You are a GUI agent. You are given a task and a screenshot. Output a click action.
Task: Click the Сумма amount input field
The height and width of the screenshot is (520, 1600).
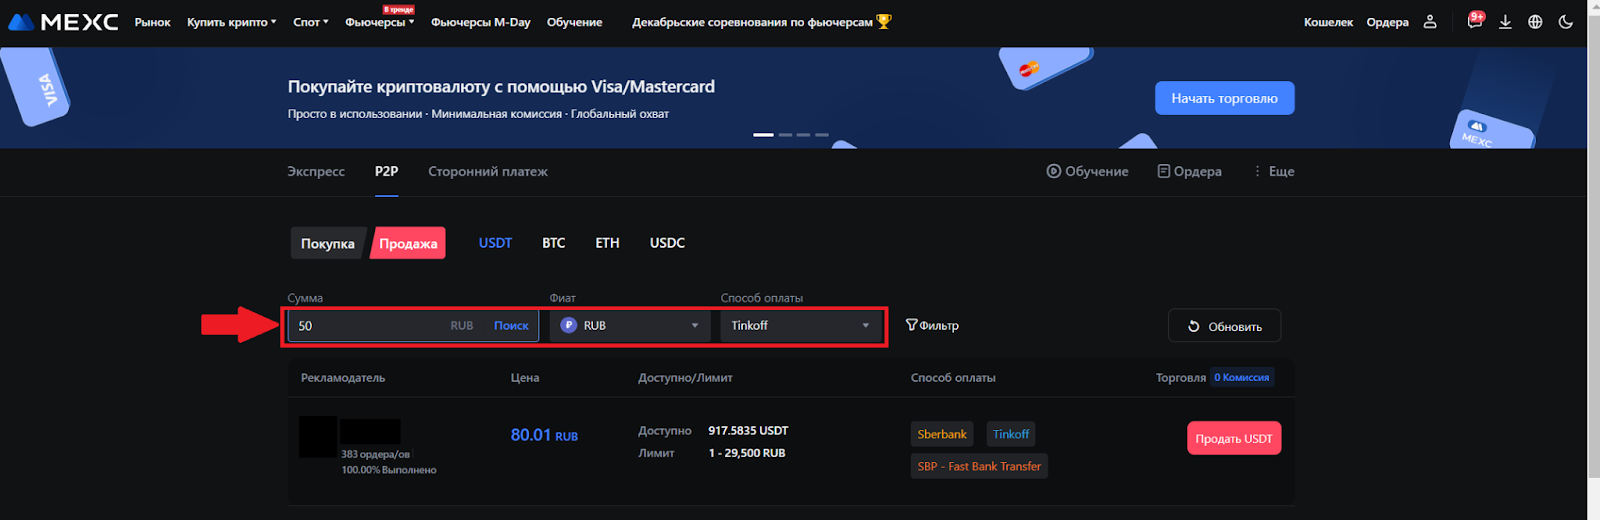coord(413,325)
